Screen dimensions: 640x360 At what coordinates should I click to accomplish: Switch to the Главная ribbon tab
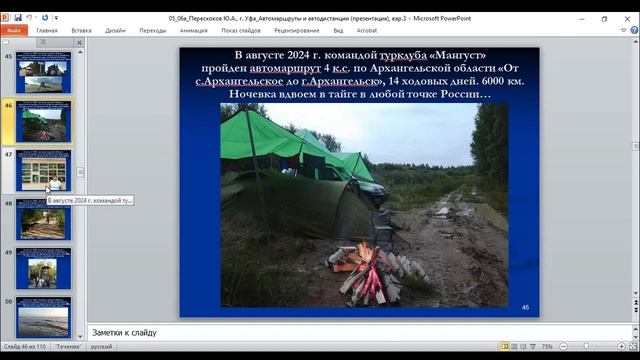pyautogui.click(x=47, y=31)
